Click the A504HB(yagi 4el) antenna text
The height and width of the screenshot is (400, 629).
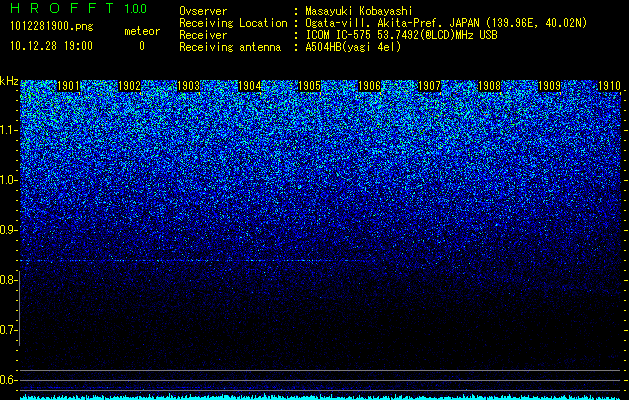[353, 47]
